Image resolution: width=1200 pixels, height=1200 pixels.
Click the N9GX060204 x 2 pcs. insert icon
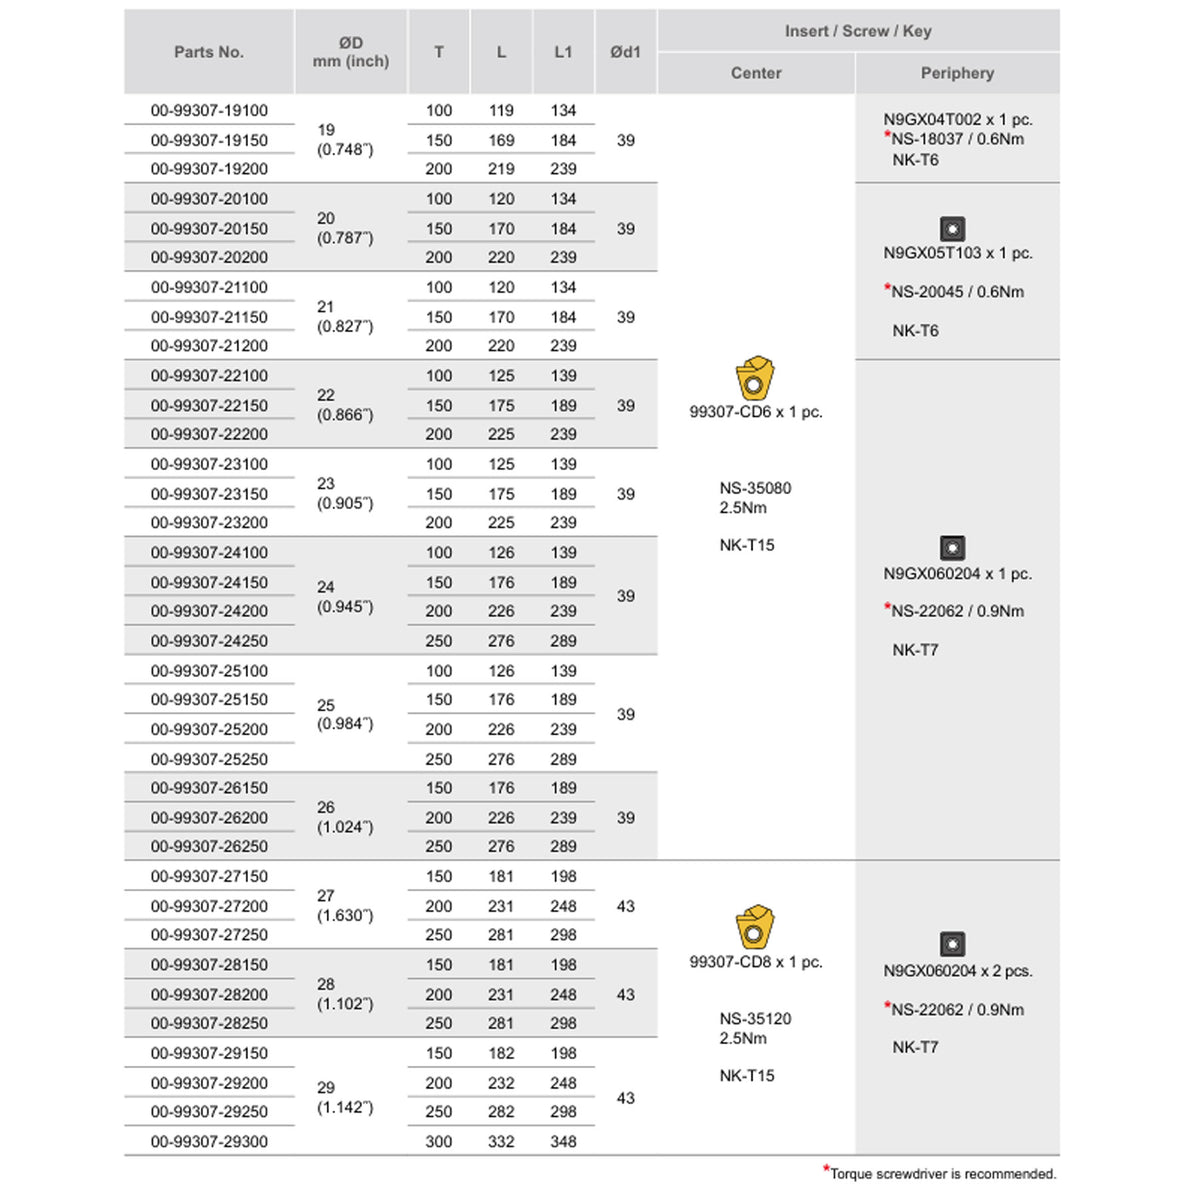(952, 944)
